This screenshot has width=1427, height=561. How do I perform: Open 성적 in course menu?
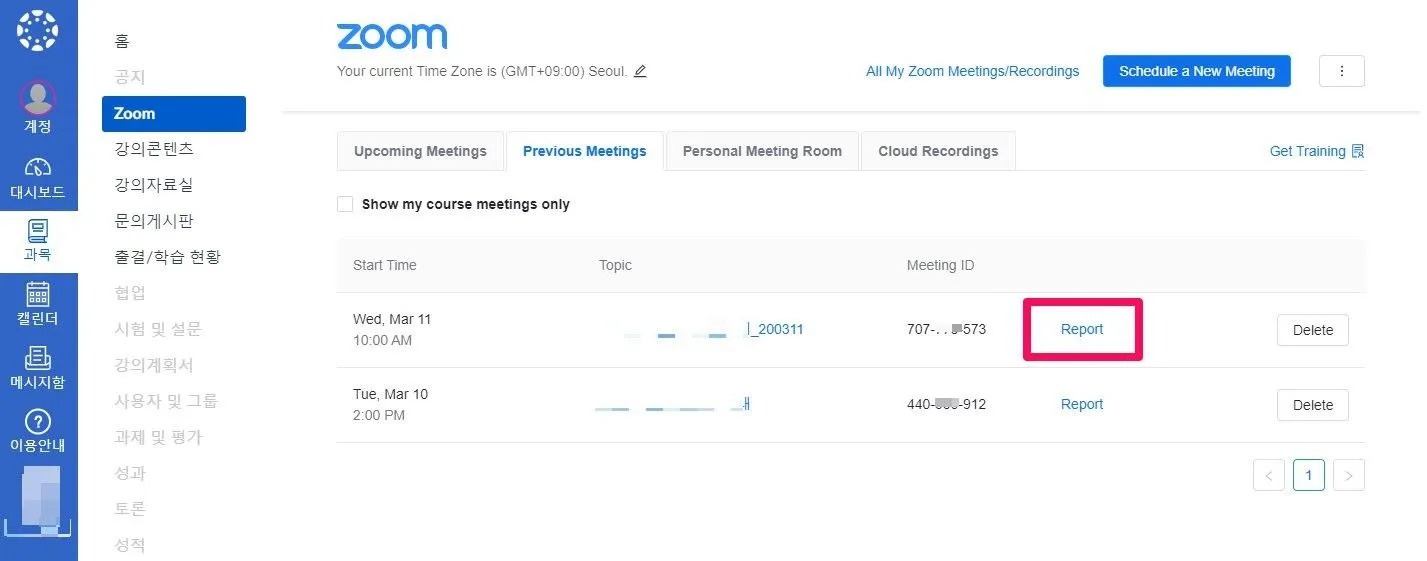130,545
